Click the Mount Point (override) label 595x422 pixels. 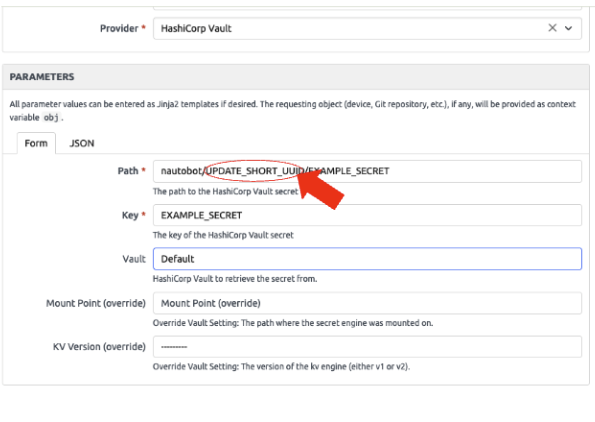[x=96, y=303]
